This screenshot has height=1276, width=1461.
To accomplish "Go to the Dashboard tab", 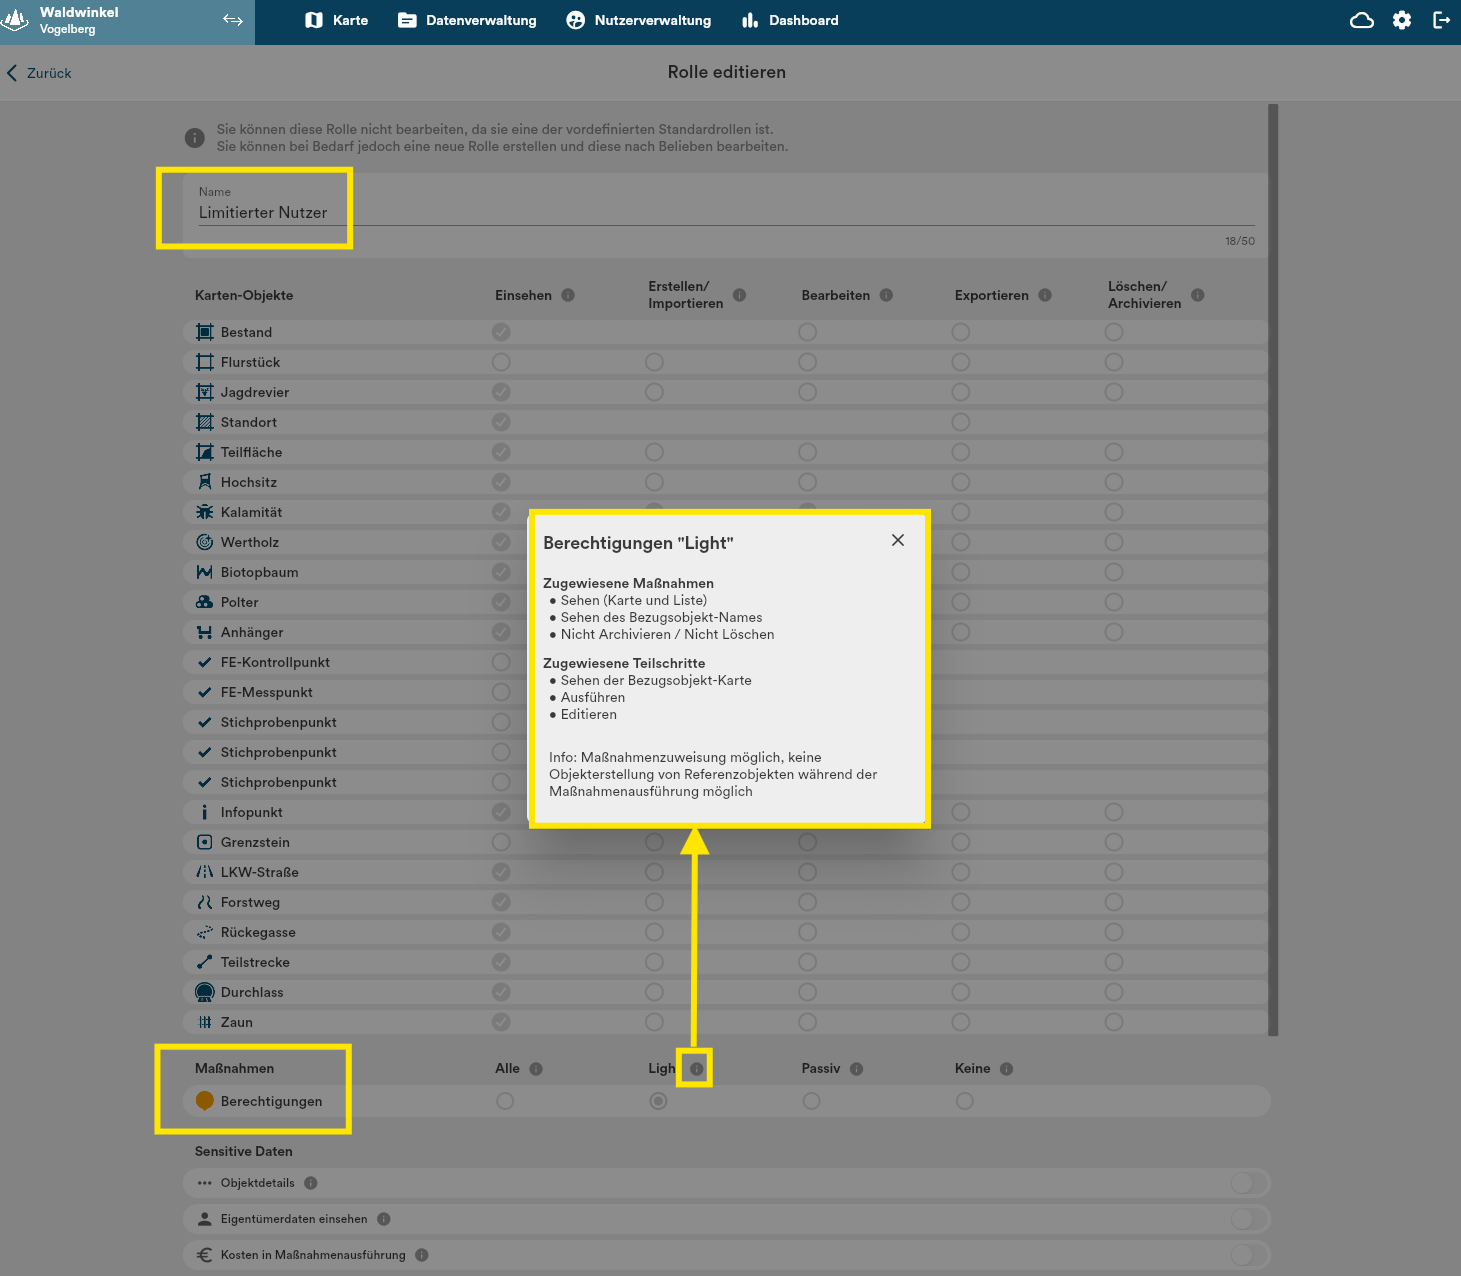I will point(790,21).
